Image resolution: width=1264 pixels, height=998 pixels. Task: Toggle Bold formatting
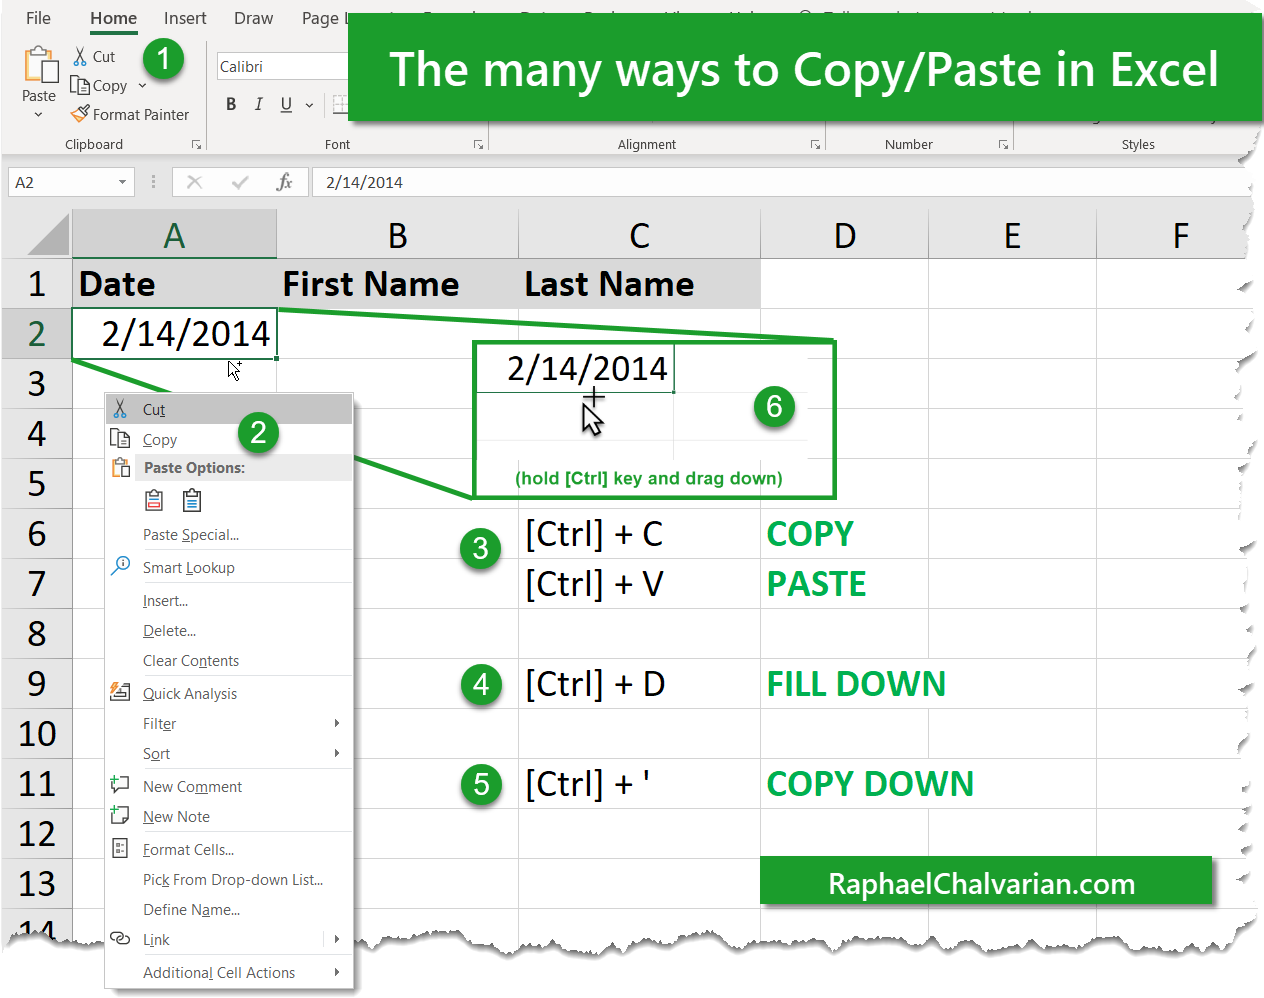click(x=231, y=104)
